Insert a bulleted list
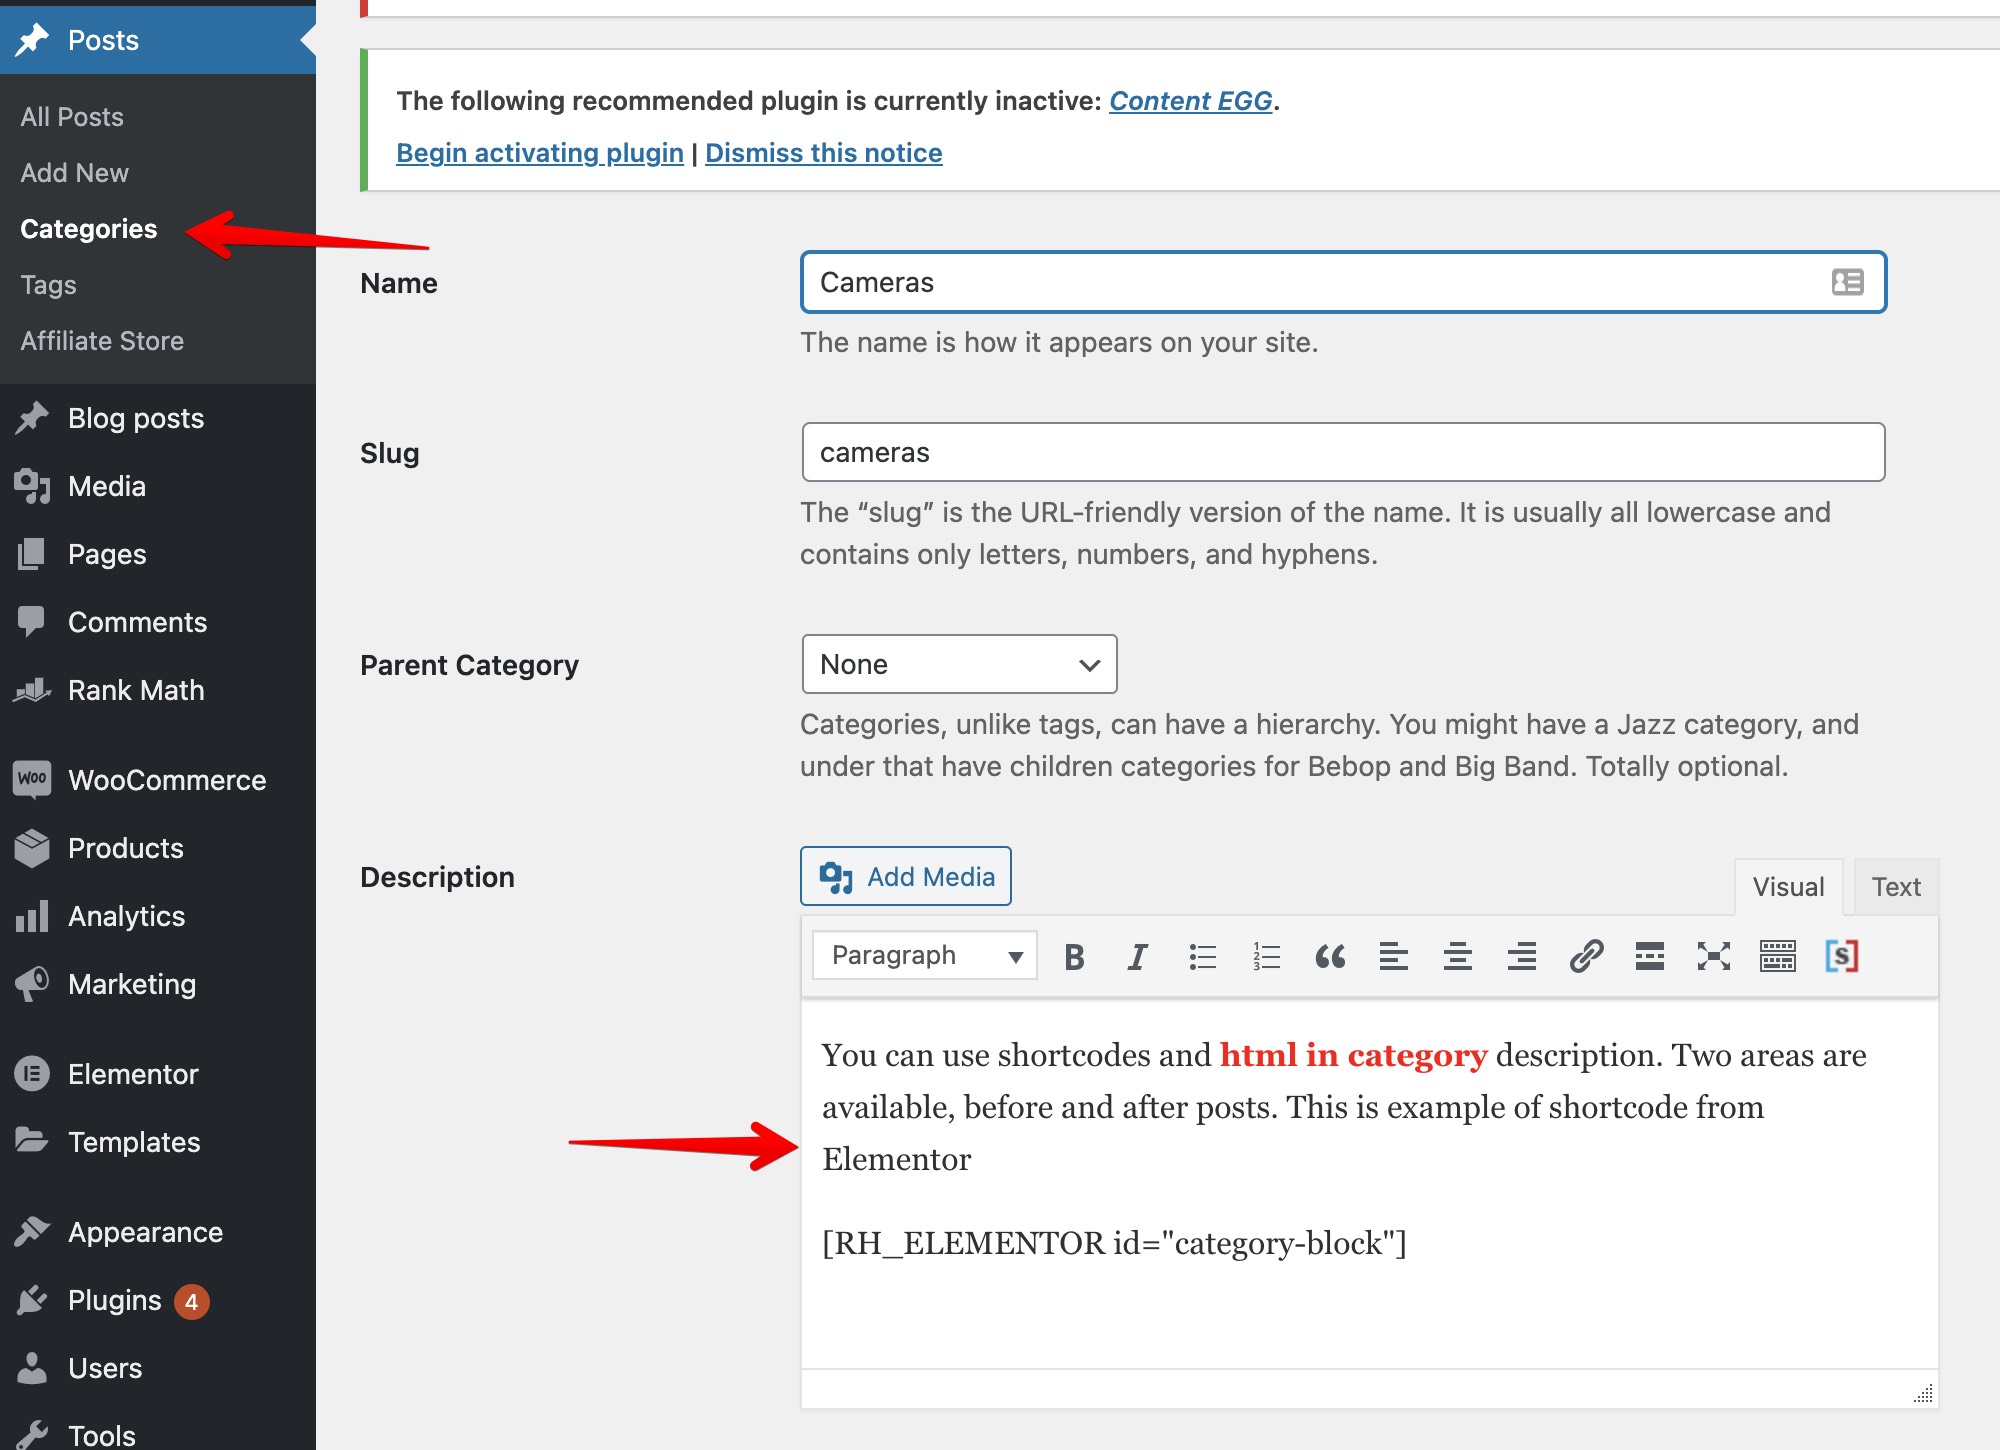 click(x=1202, y=956)
